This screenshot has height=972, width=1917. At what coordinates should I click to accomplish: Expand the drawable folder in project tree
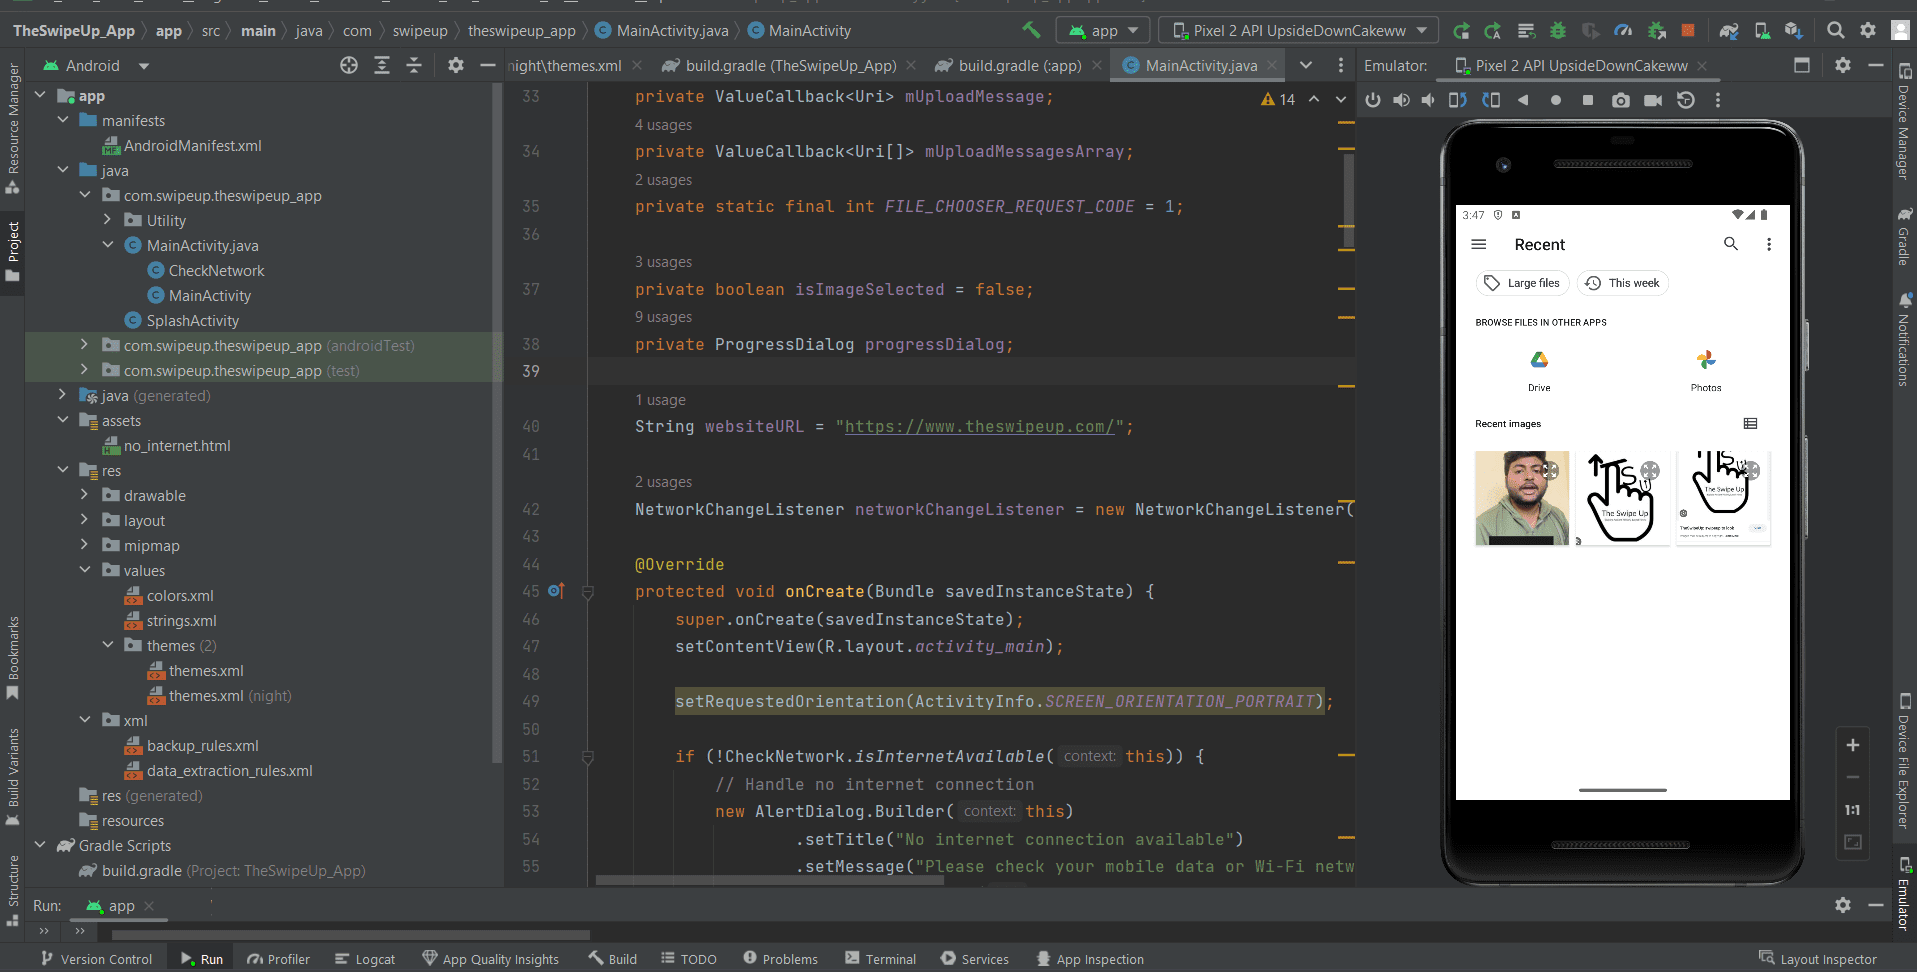pyautogui.click(x=84, y=495)
